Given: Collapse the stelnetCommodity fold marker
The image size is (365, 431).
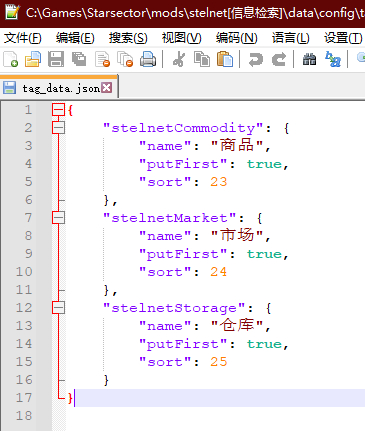Looking at the screenshot, I should [58, 127].
